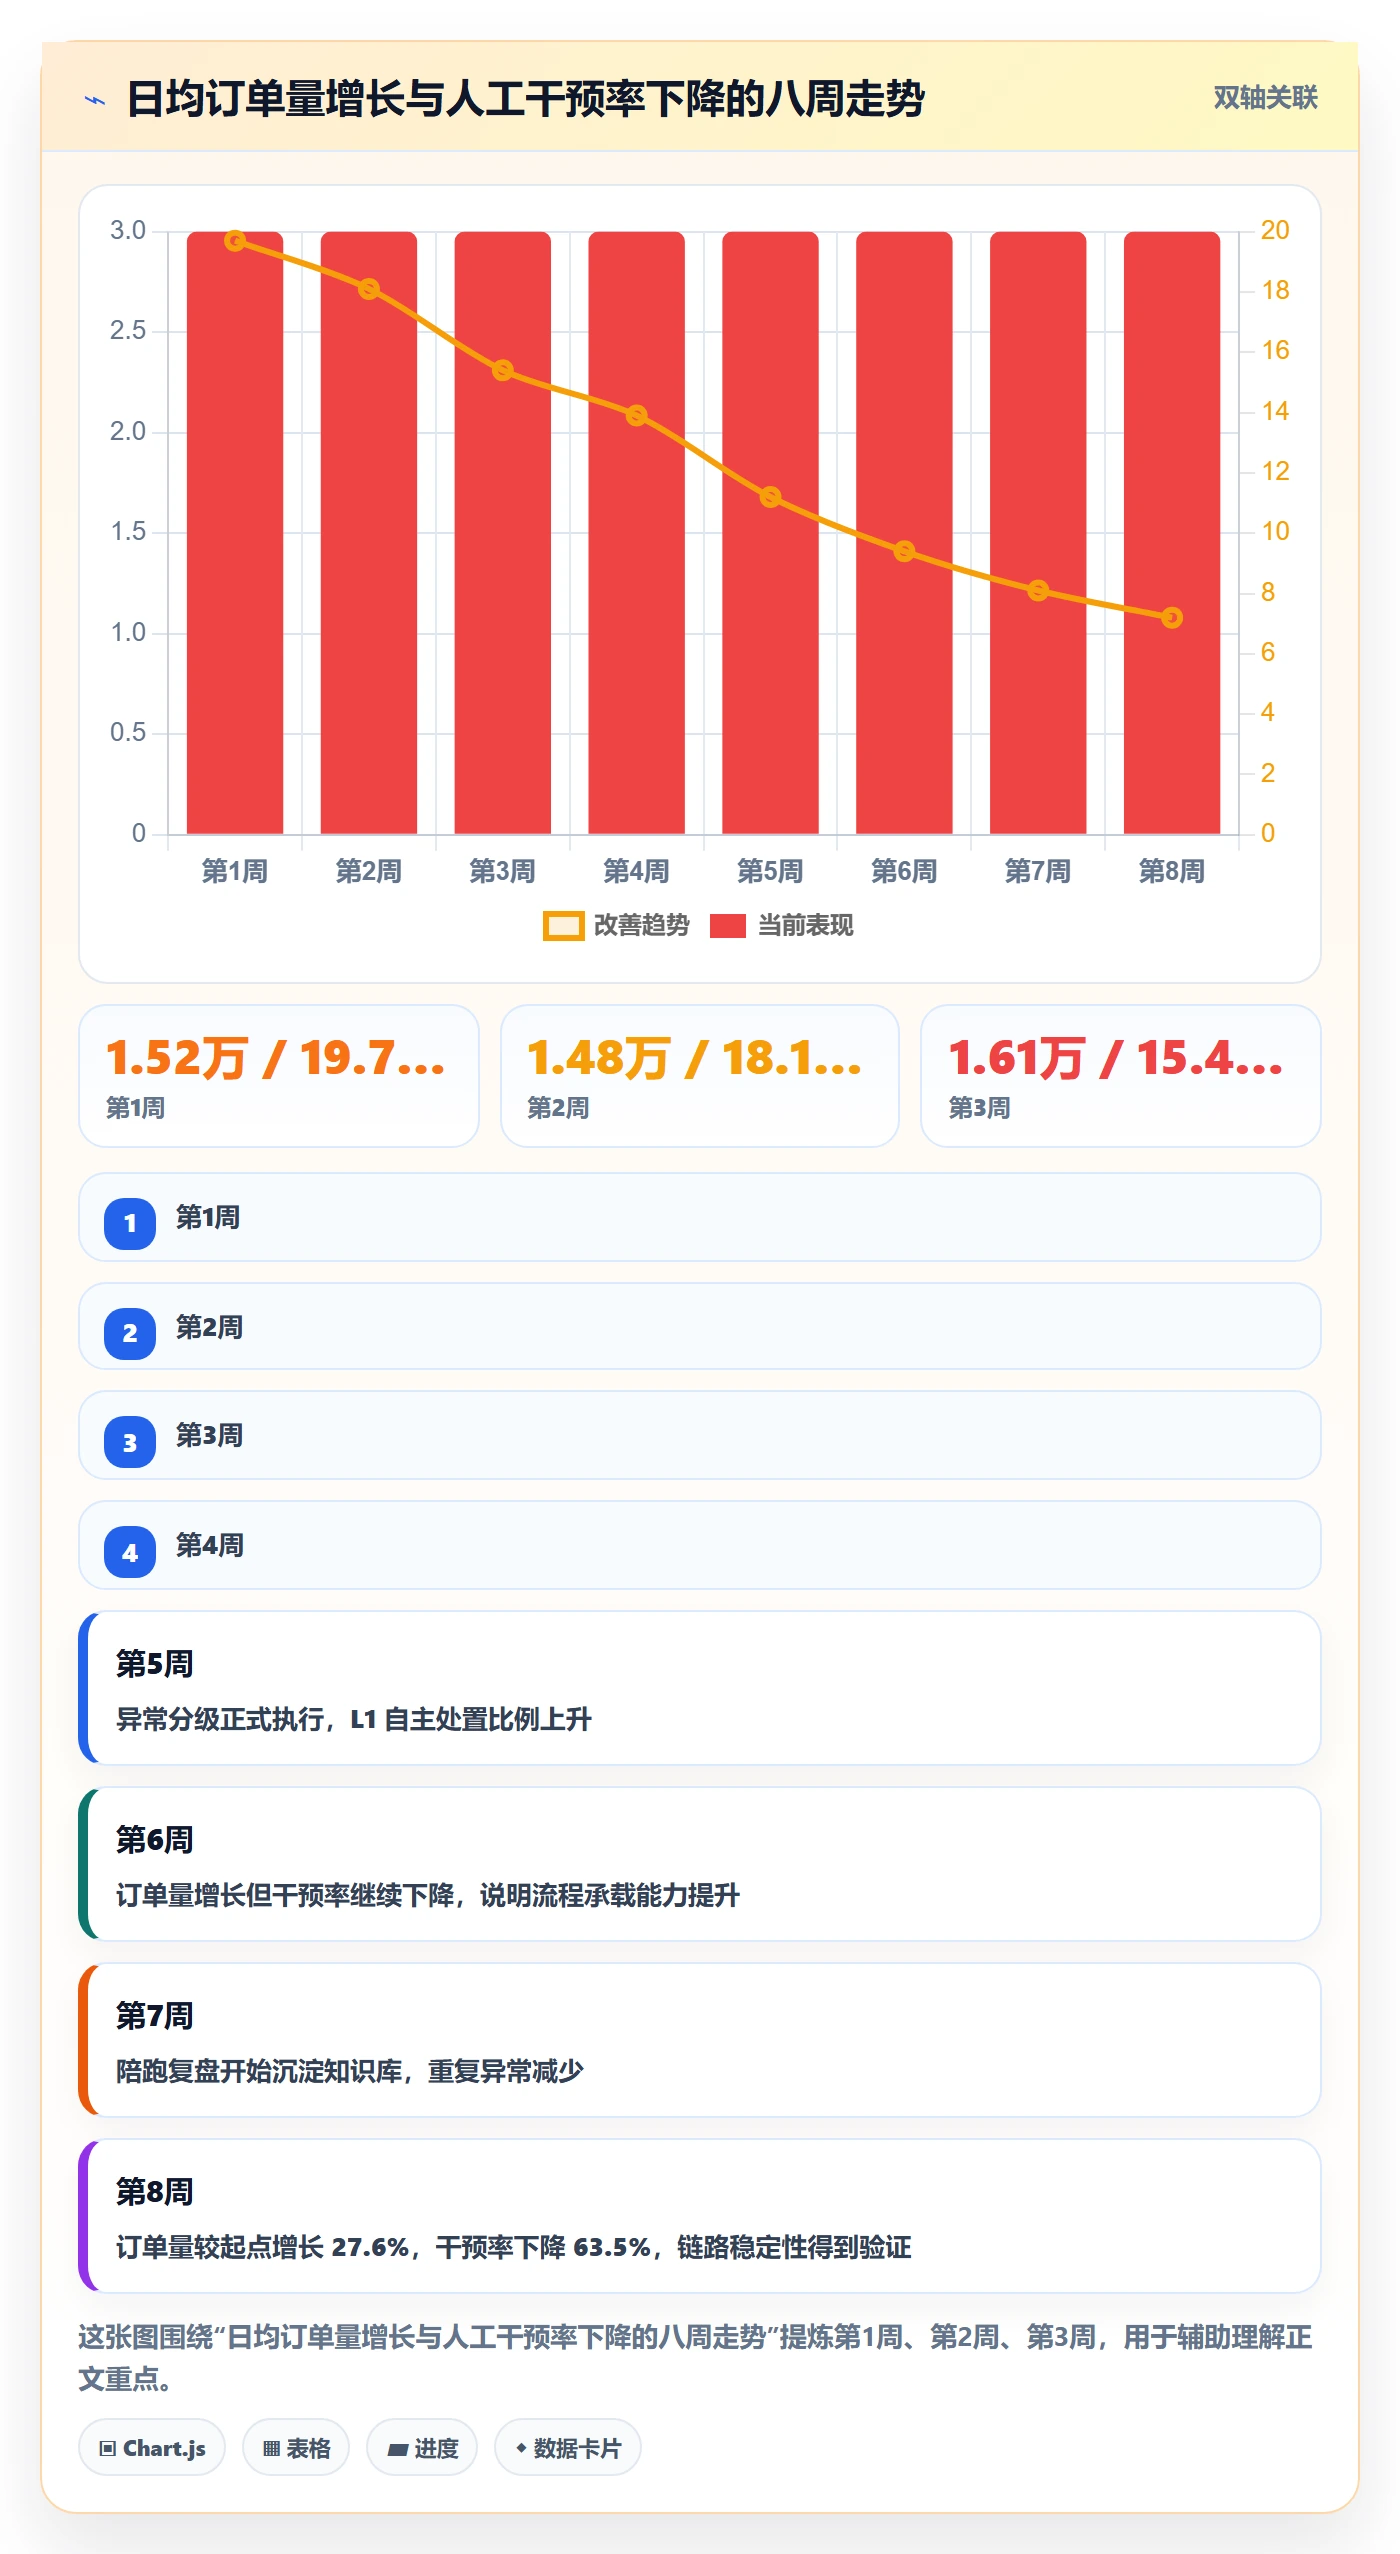This screenshot has height=2554, width=1400.
Task: Click the red bar above 第8周
Action: (x=1172, y=532)
